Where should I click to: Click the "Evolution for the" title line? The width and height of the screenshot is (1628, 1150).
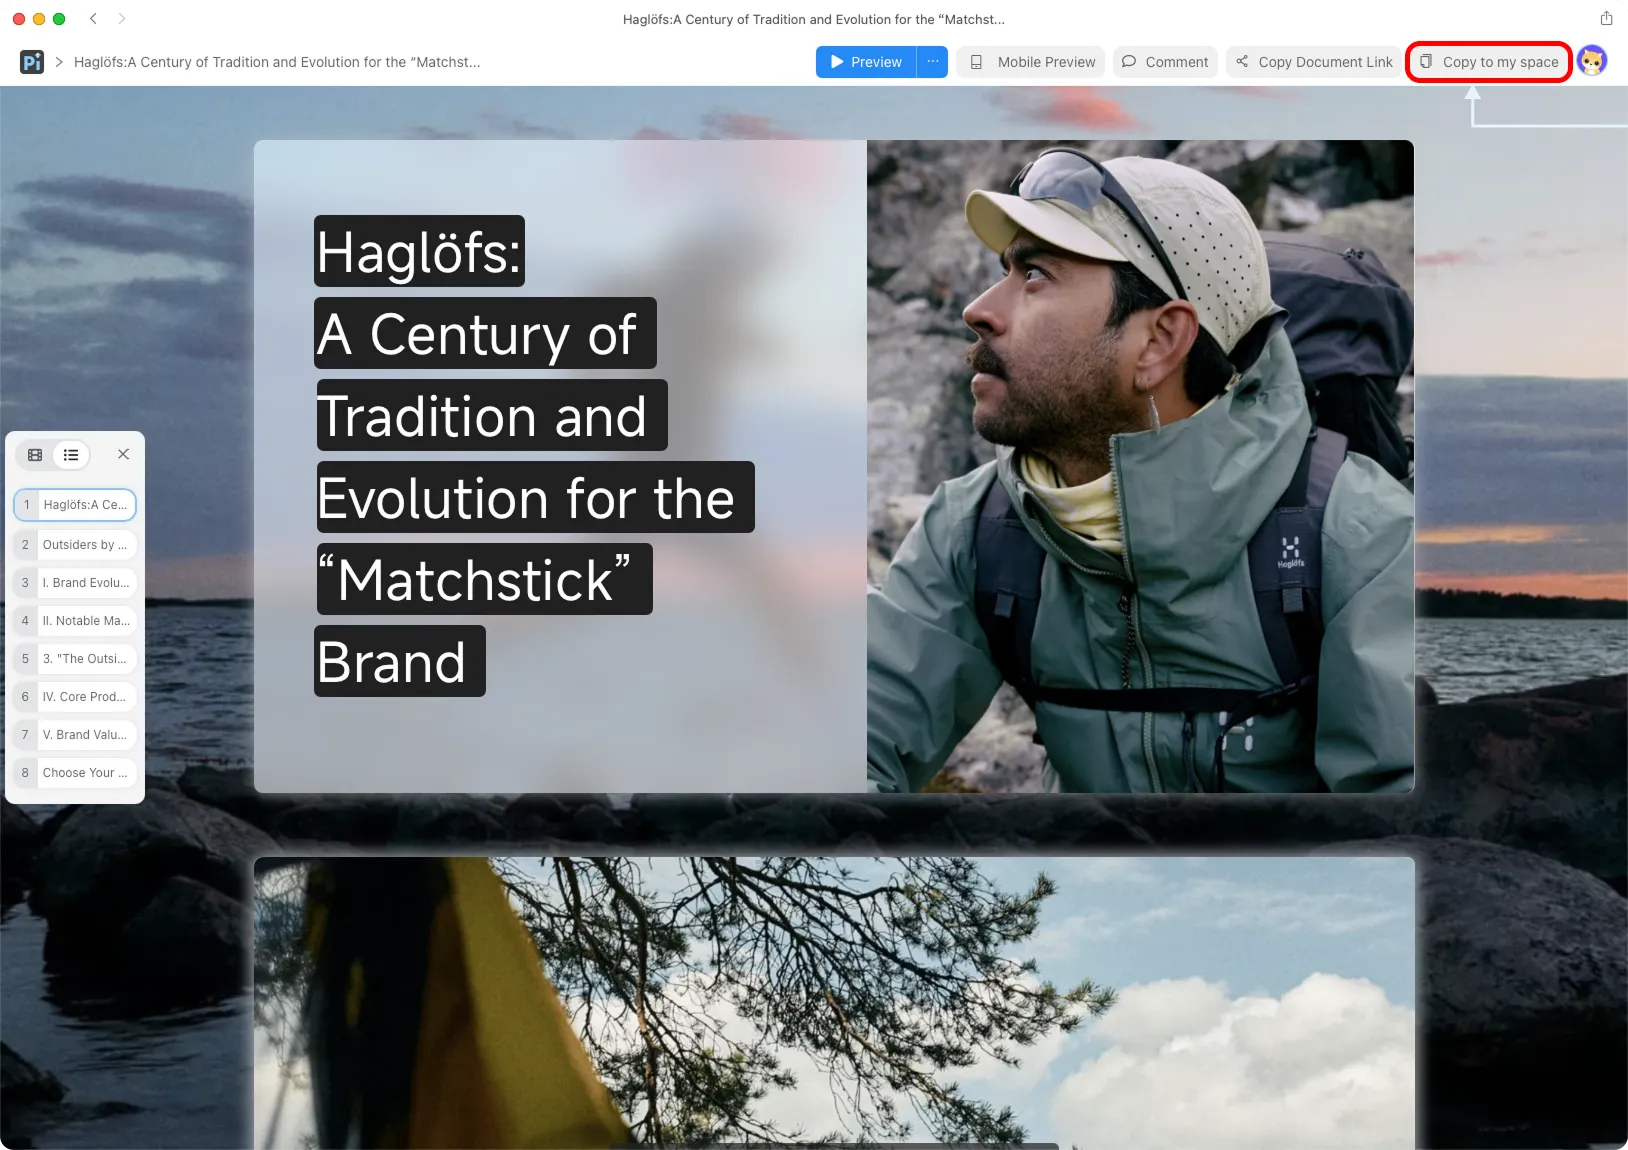coord(535,497)
